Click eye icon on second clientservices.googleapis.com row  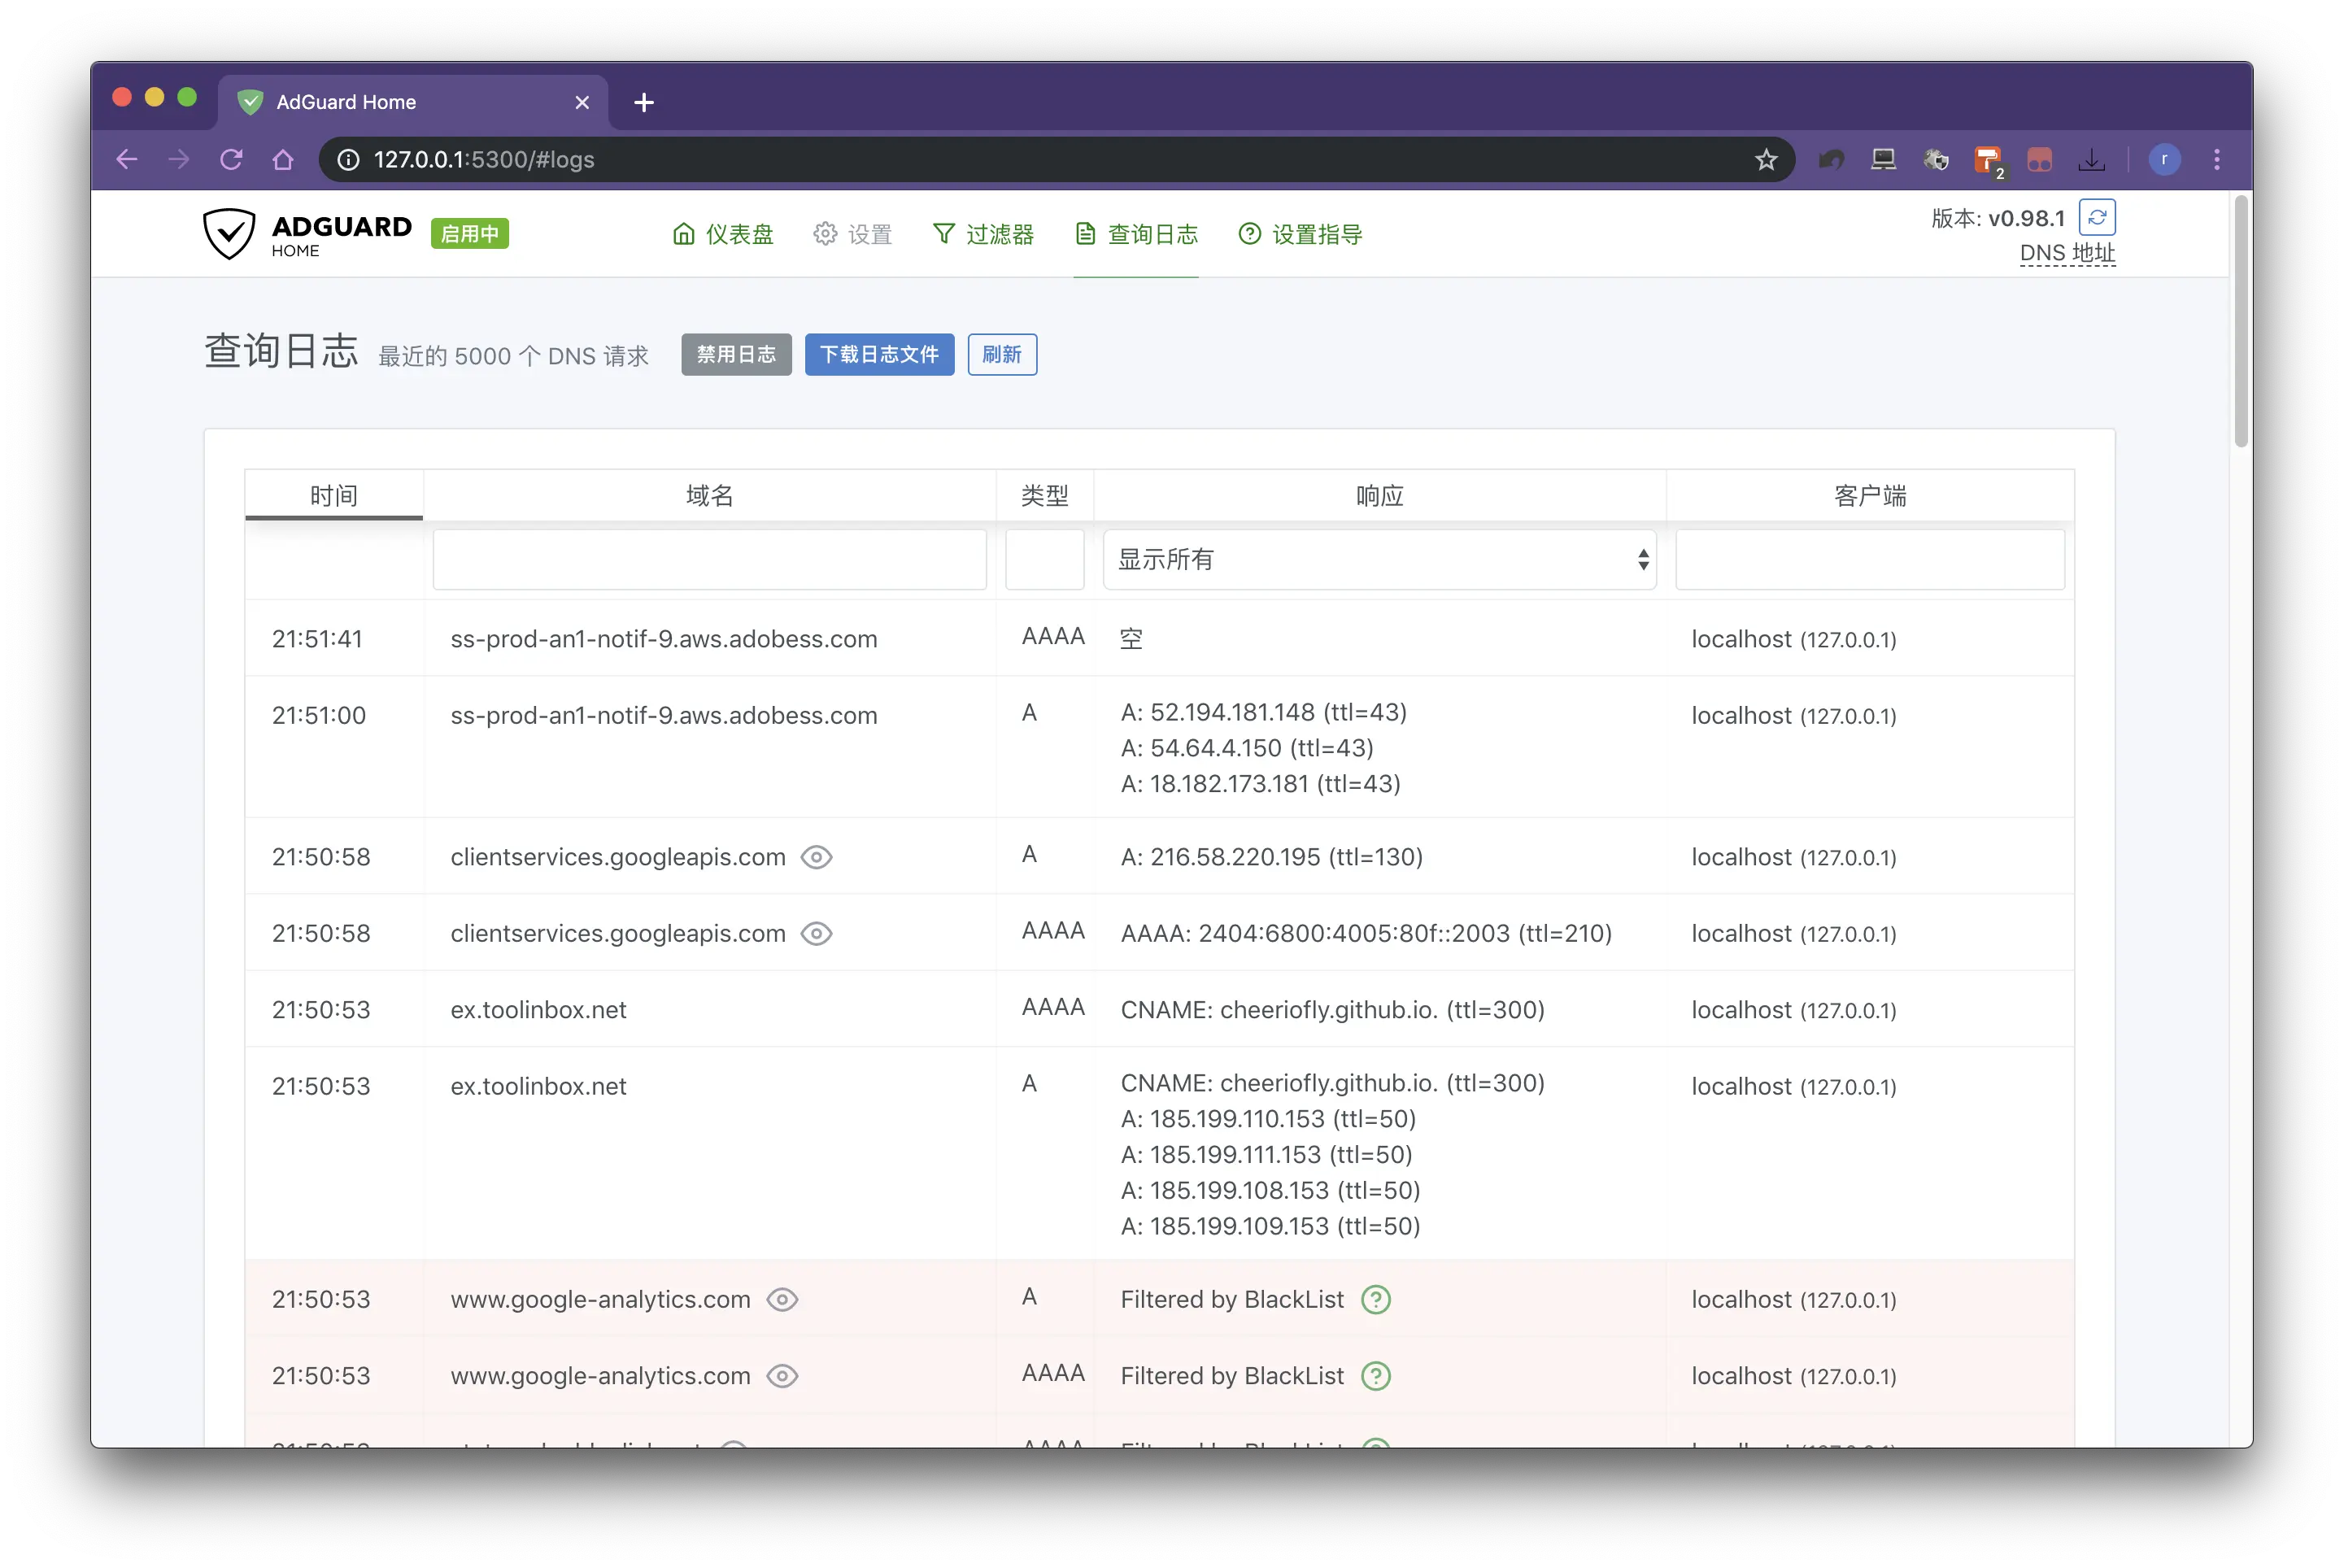coord(816,933)
